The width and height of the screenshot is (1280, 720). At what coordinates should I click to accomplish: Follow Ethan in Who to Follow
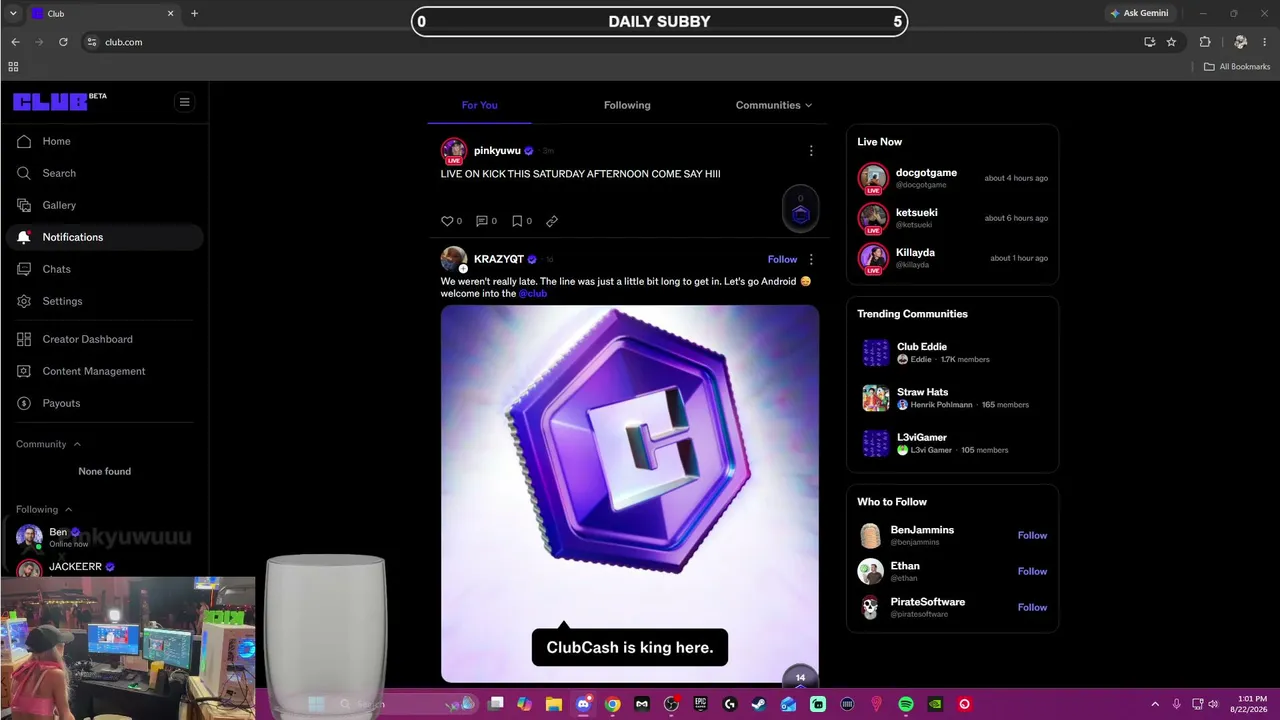click(x=1032, y=571)
